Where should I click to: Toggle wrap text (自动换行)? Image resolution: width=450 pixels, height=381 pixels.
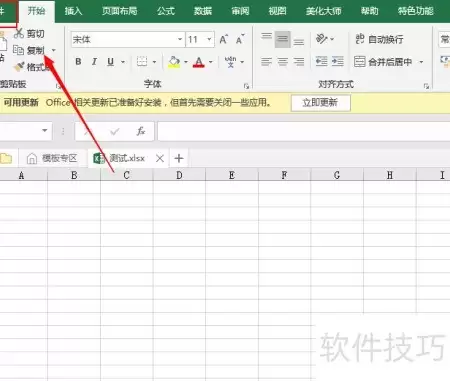coord(379,39)
